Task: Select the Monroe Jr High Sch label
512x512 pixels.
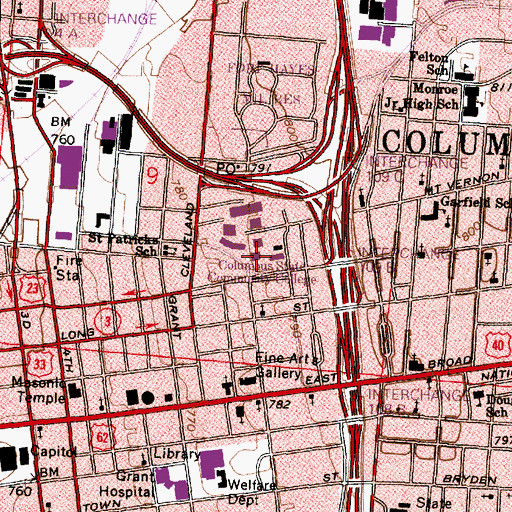Action: pos(423,97)
